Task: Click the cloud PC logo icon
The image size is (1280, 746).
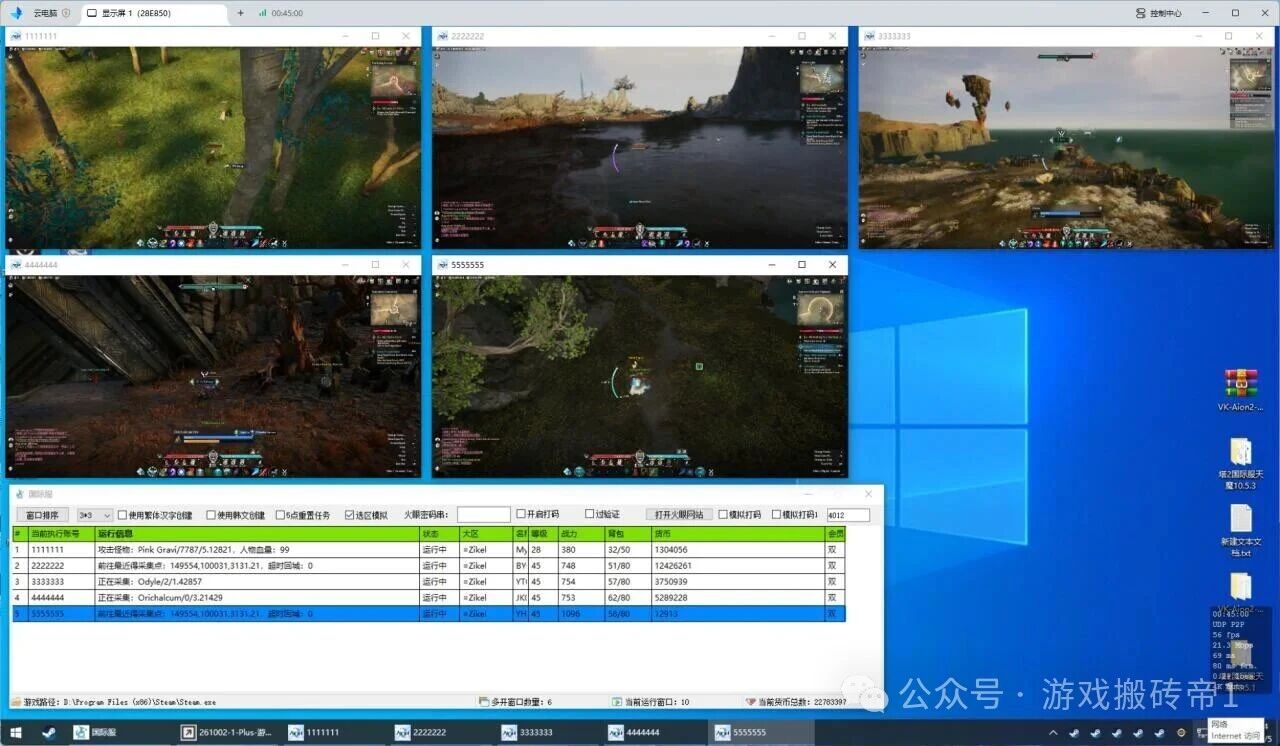Action: click(16, 13)
